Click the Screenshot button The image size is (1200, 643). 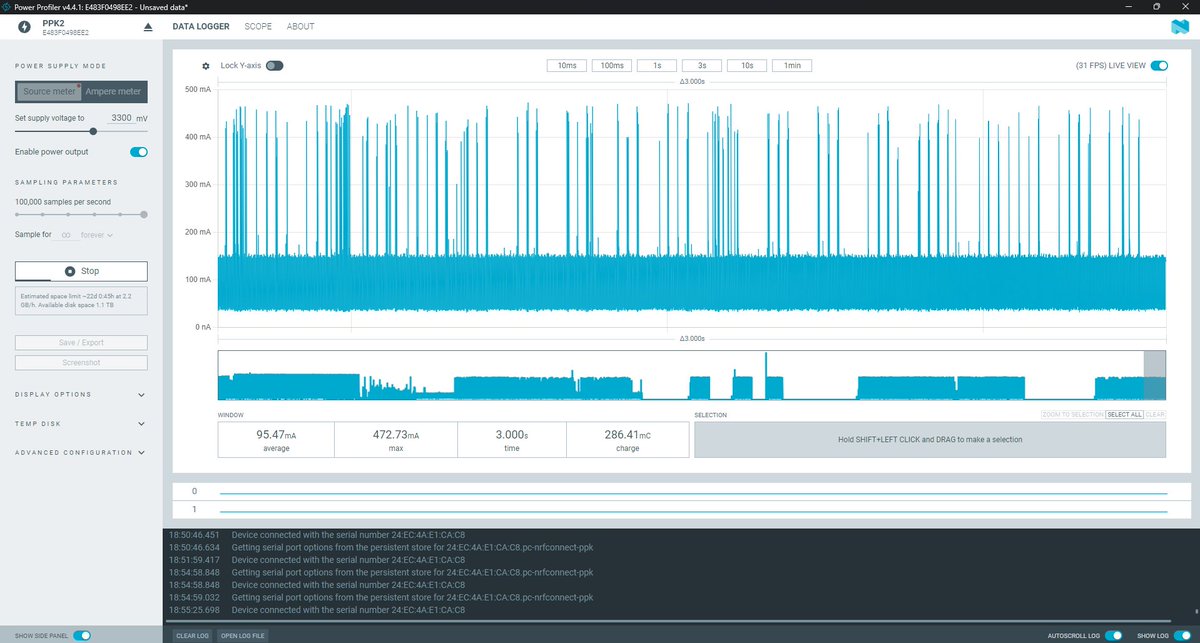pos(81,363)
